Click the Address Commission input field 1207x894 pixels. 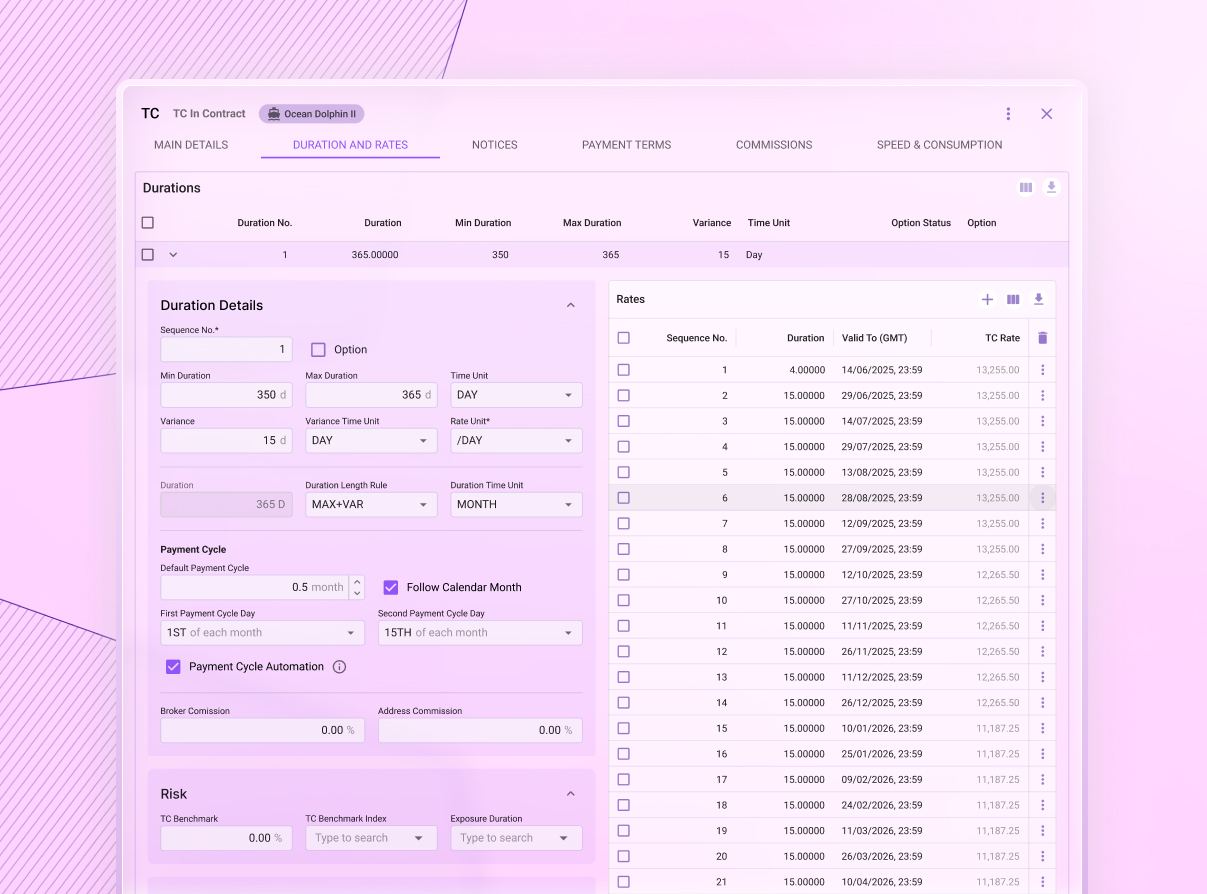[x=480, y=730]
